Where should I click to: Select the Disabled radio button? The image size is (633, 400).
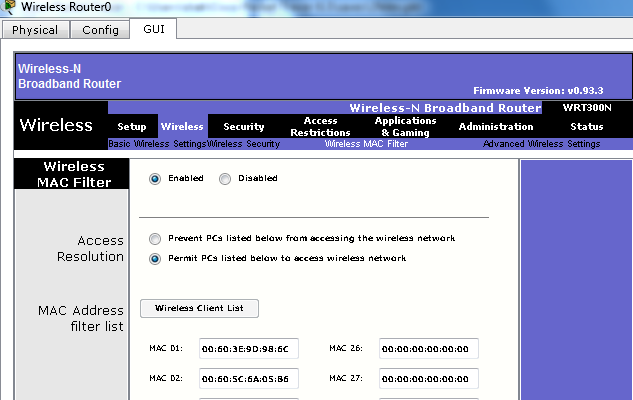(x=225, y=179)
